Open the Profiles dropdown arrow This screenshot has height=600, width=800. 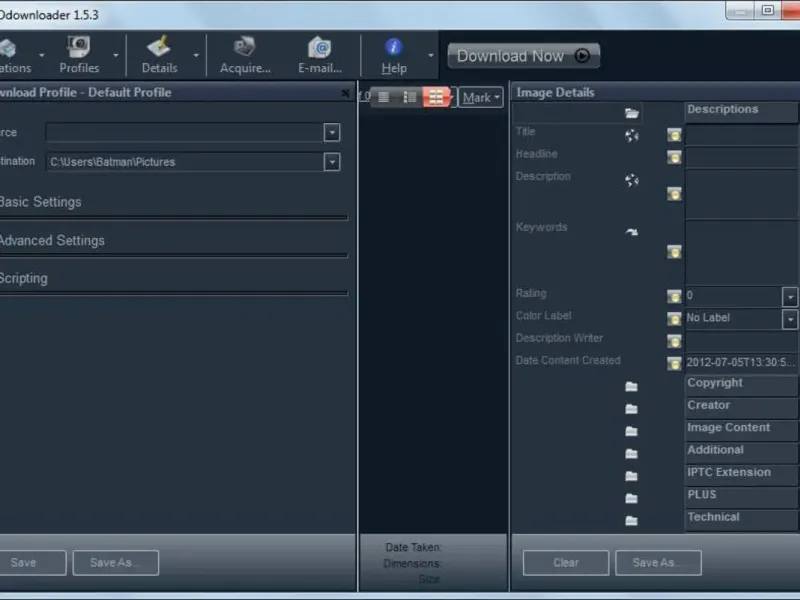[116, 55]
